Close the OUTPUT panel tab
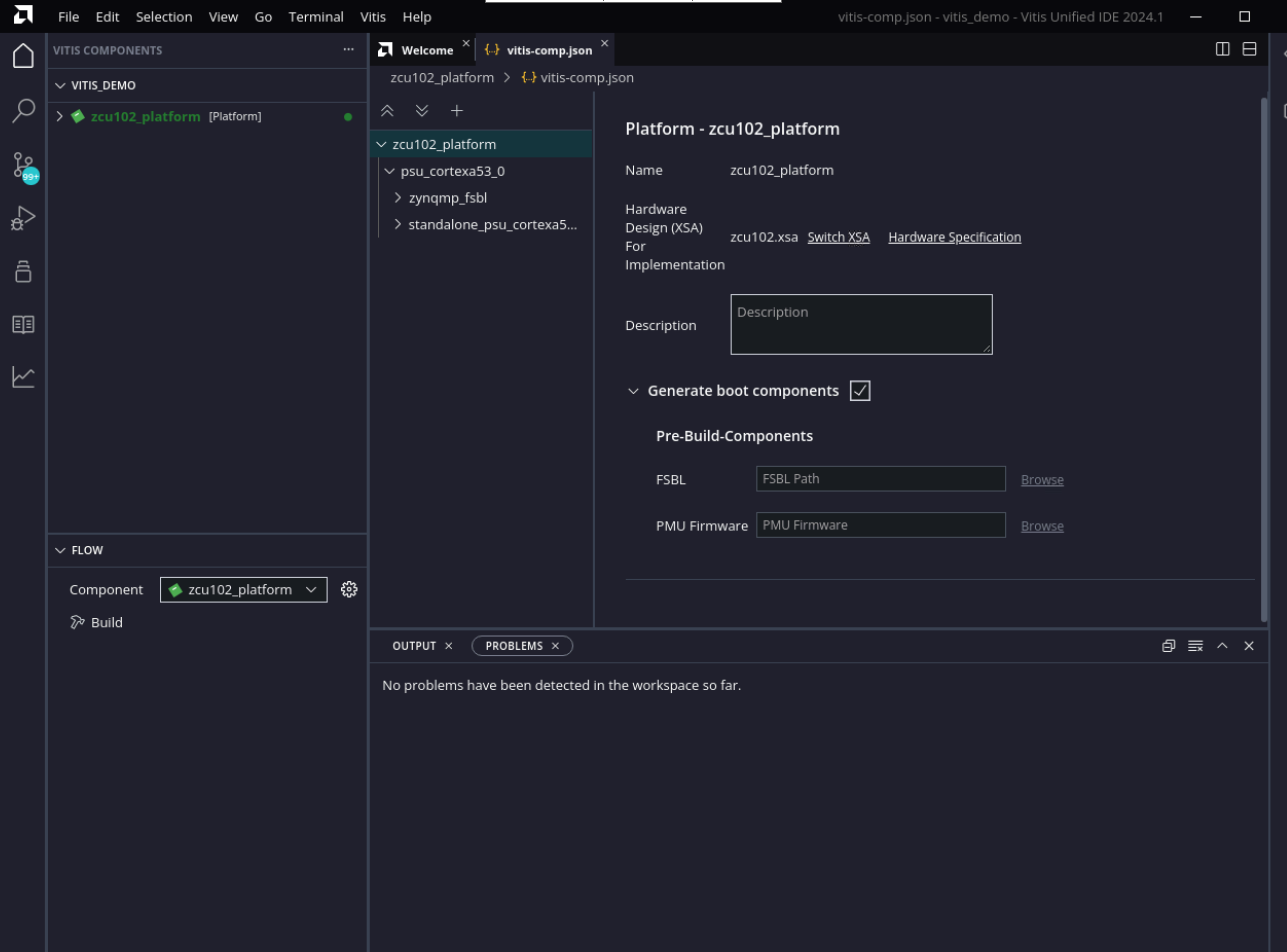Viewport: 1287px width, 952px height. tap(449, 646)
